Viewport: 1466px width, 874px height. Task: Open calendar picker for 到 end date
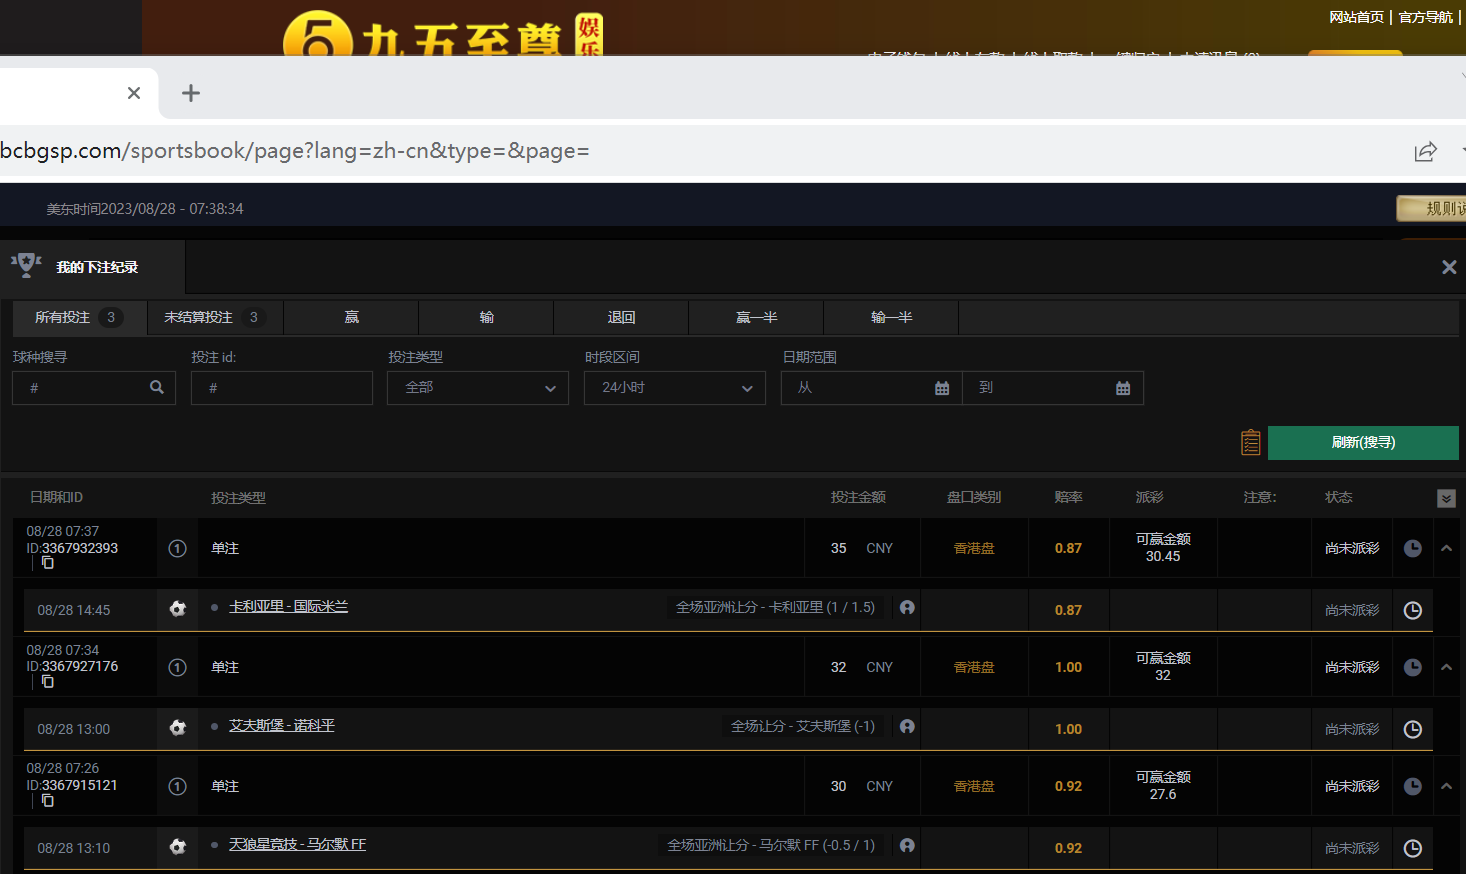(x=1123, y=388)
